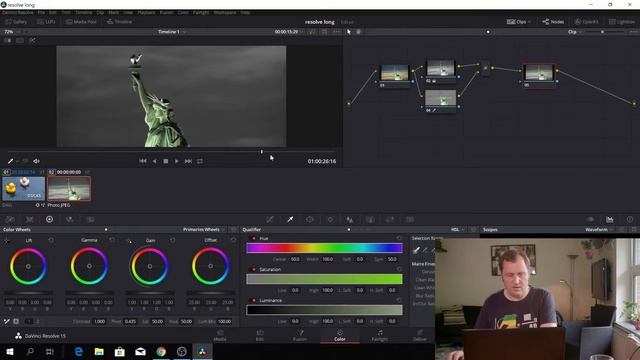Go to the Deliver page tab
This screenshot has height=360, width=640.
pos(420,336)
